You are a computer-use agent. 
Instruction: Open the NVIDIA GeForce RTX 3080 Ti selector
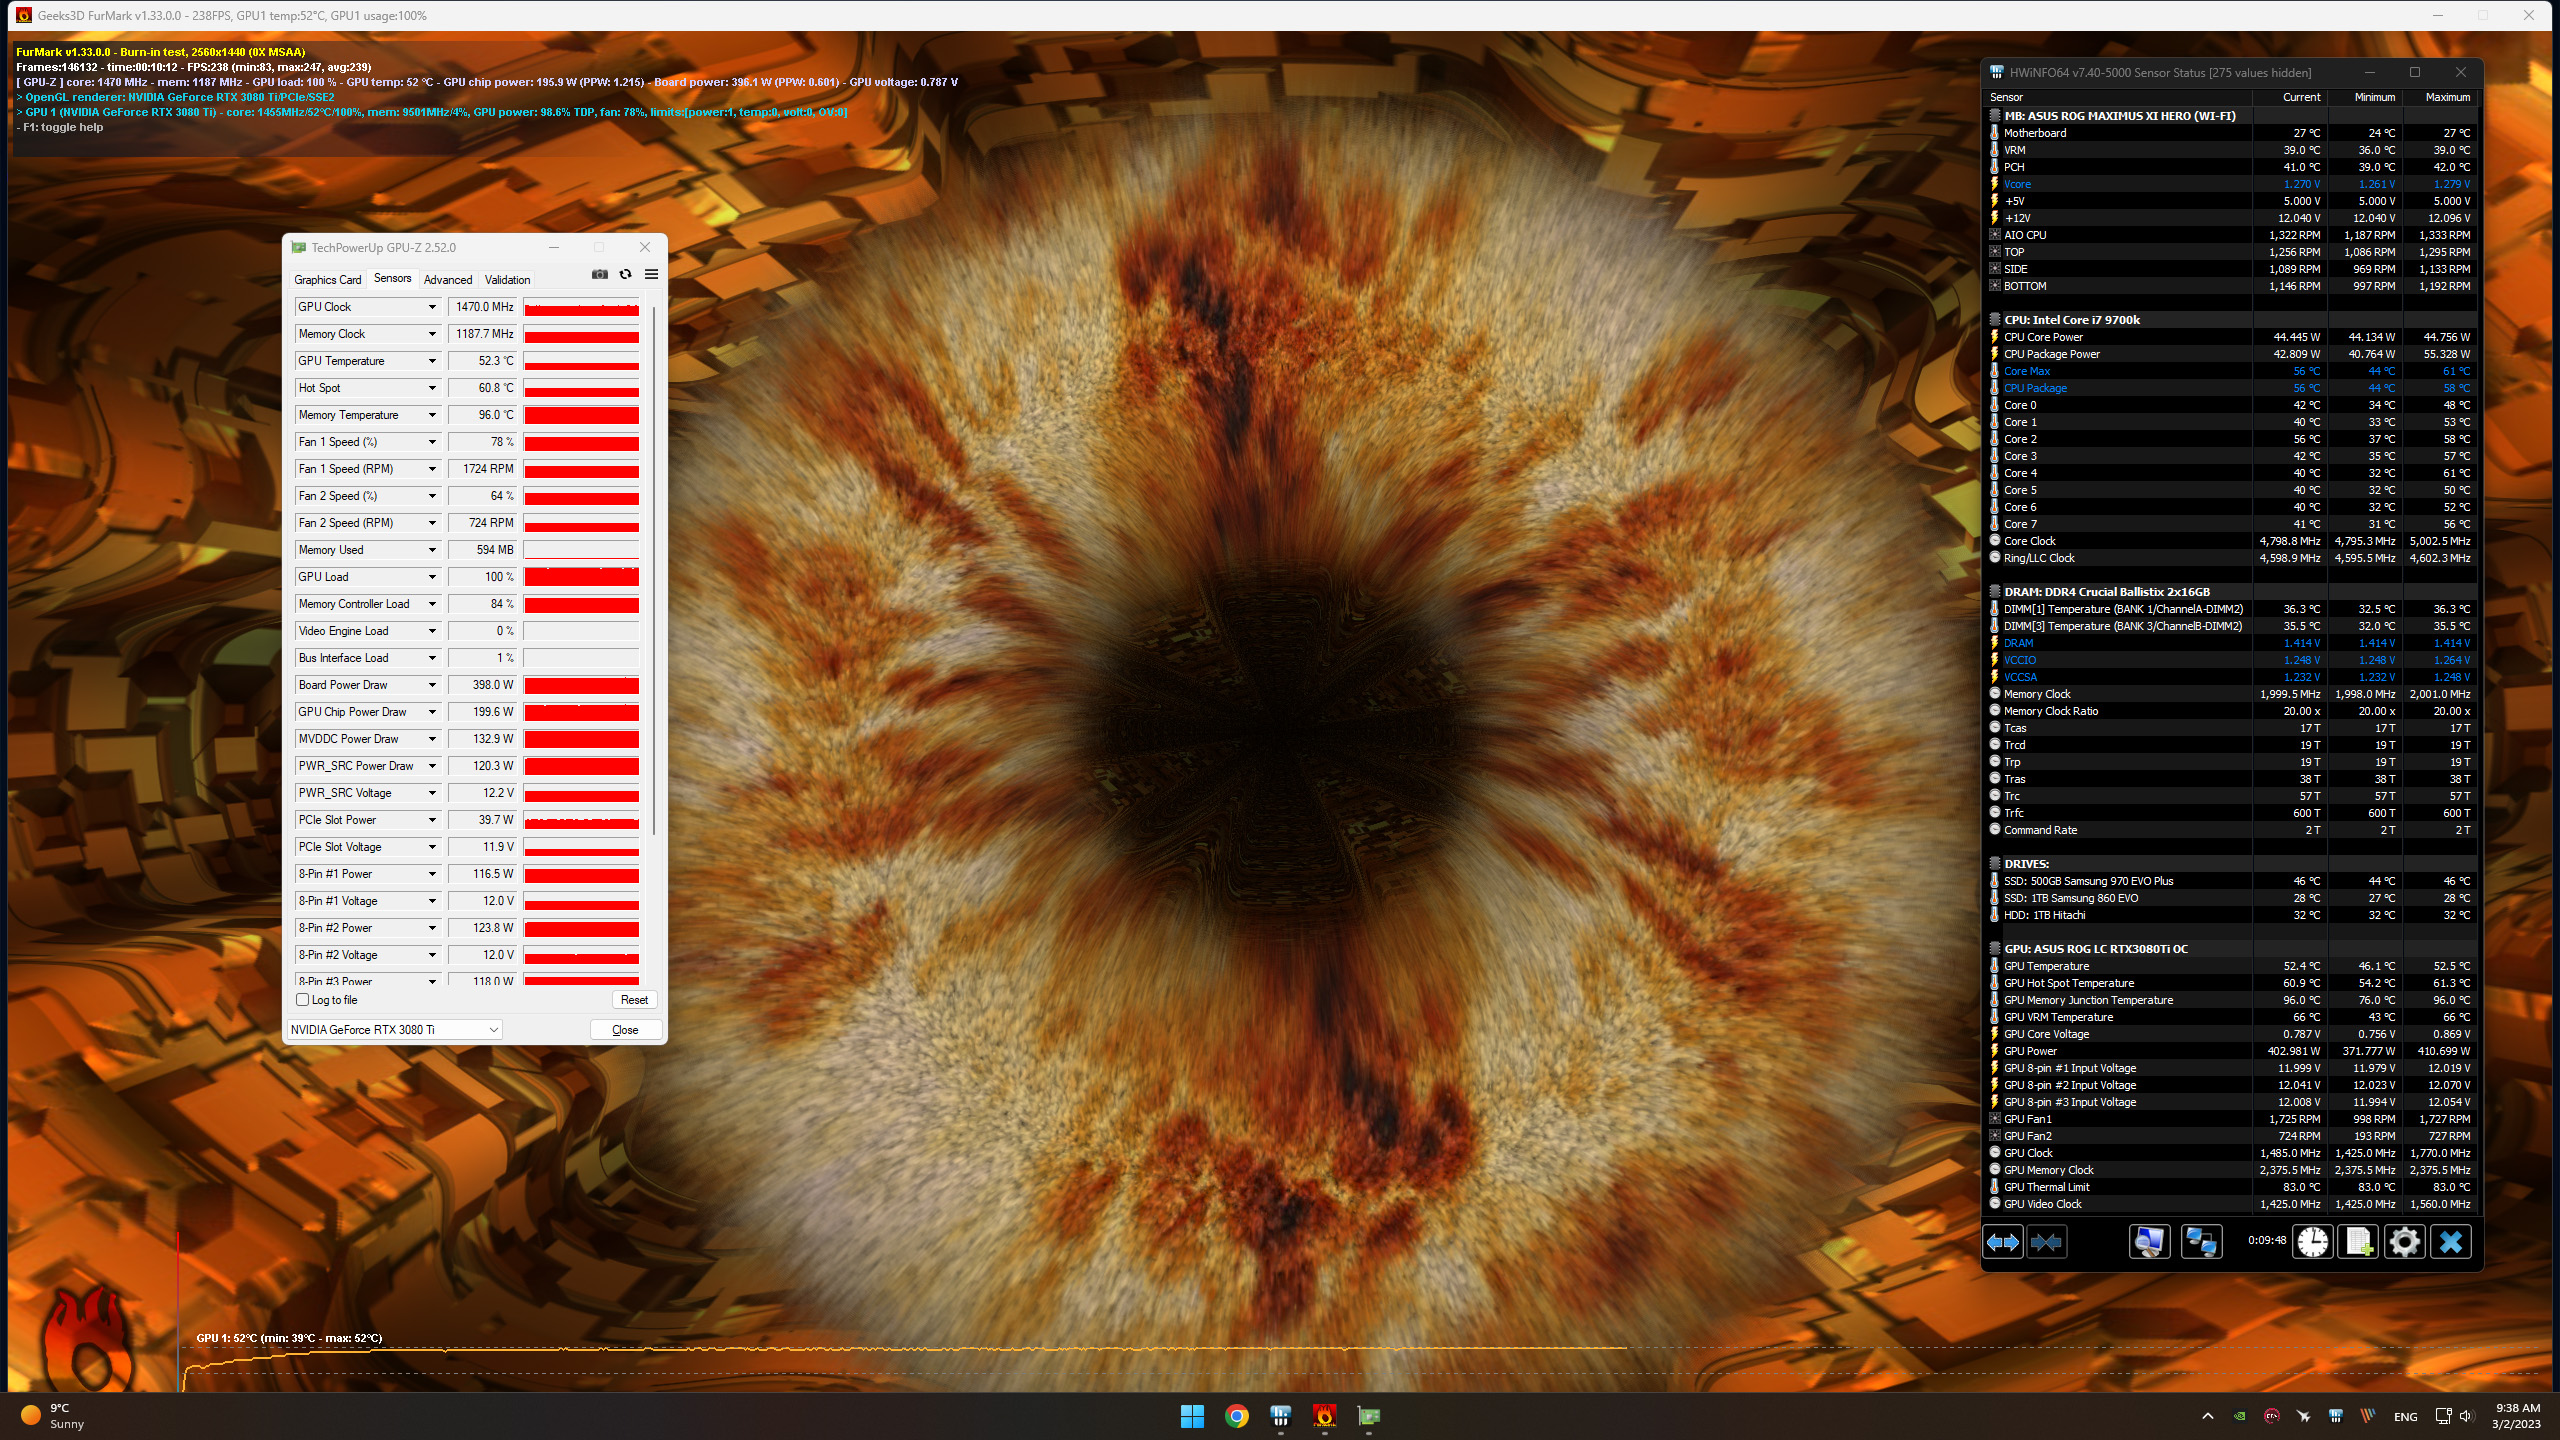click(395, 1029)
